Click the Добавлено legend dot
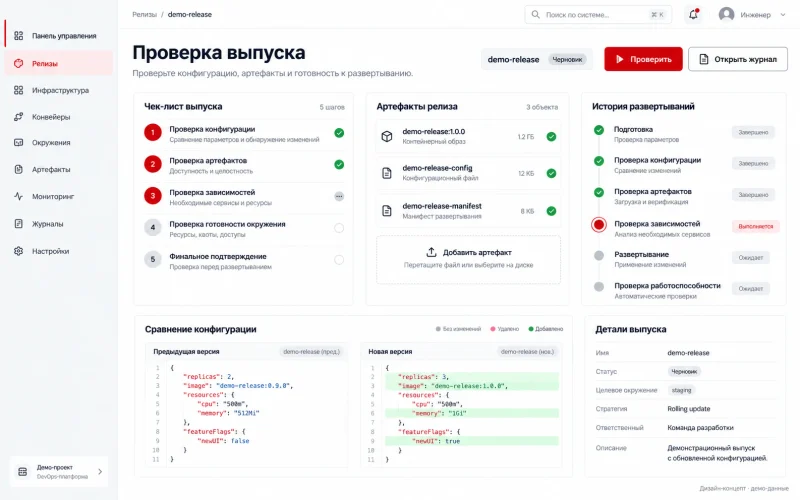The image size is (800, 500). click(x=531, y=329)
